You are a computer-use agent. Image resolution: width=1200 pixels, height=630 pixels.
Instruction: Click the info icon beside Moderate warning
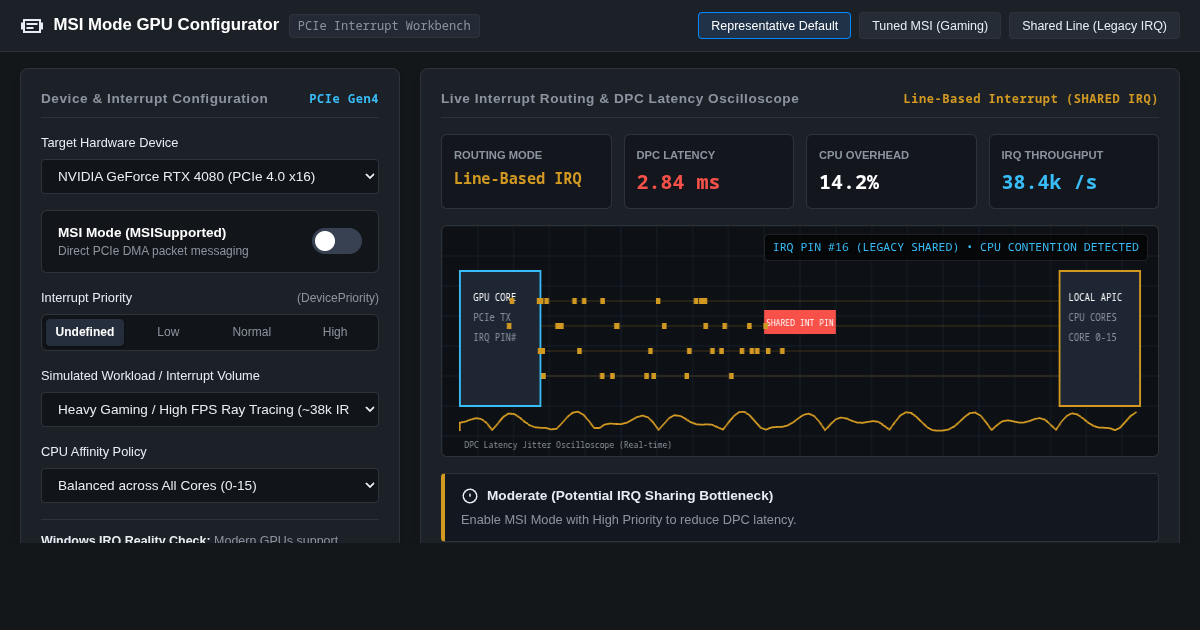[x=470, y=496]
